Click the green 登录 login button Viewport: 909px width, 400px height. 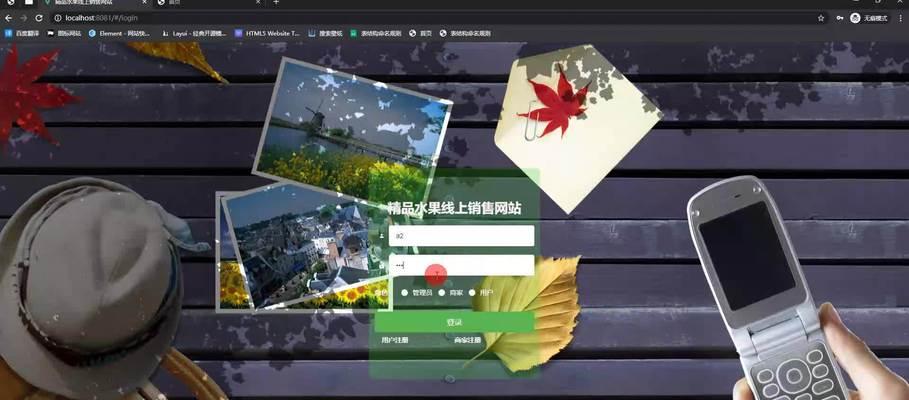click(454, 322)
